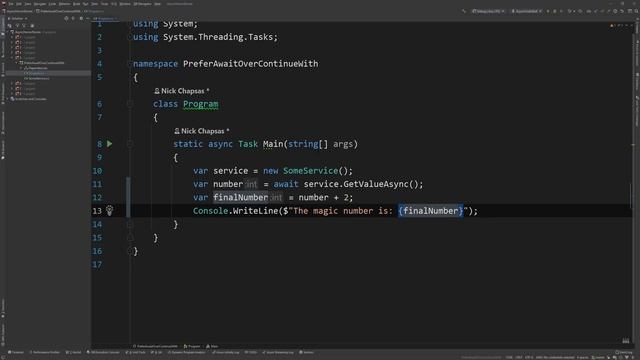Expand the Scratches and Consoles node
This screenshot has width=640, height=360.
click(x=8, y=99)
